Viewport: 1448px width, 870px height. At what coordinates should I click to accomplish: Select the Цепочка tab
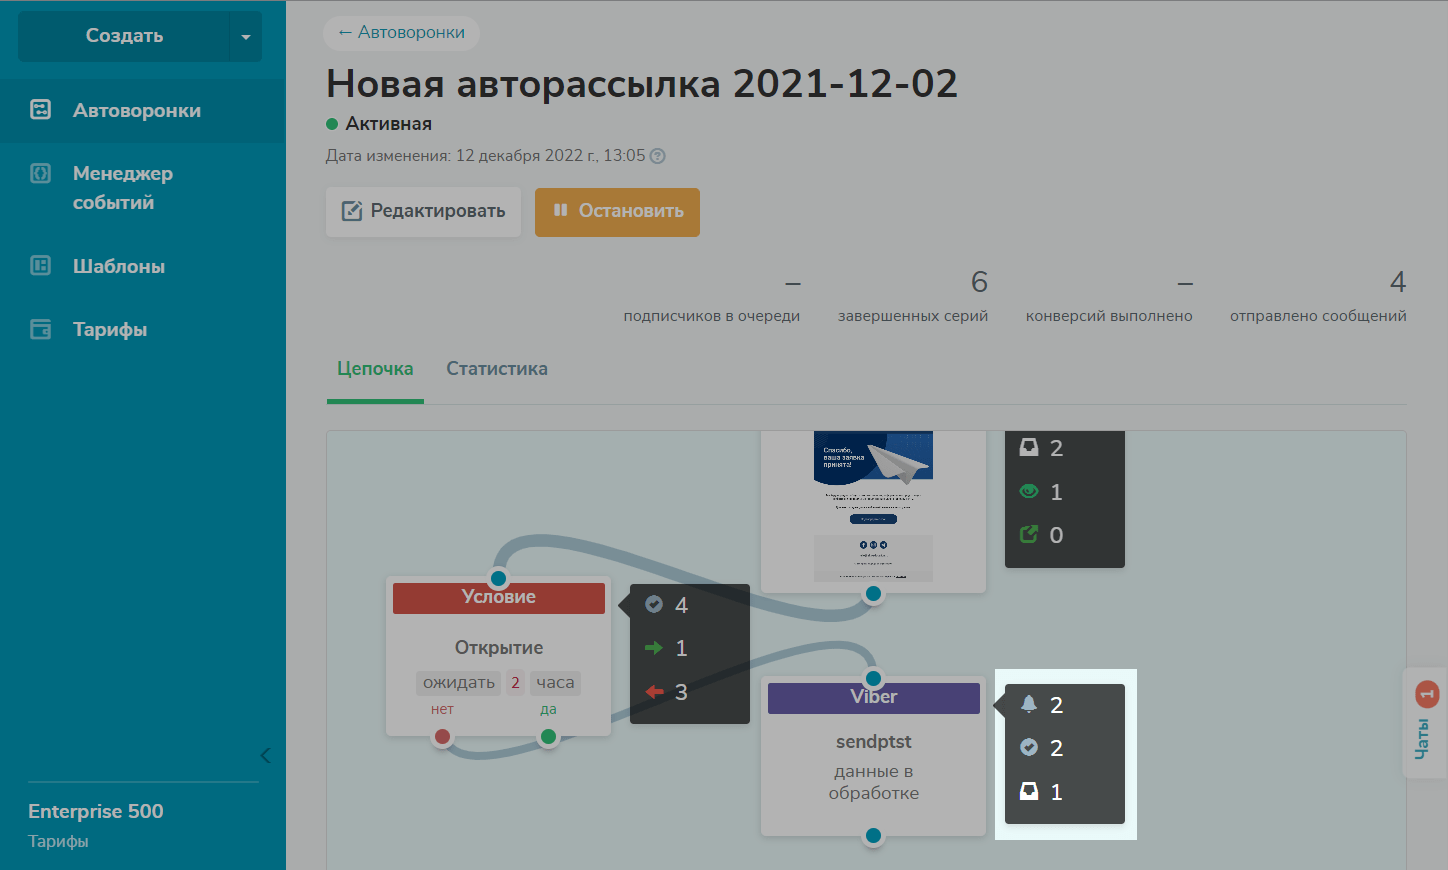coord(375,369)
